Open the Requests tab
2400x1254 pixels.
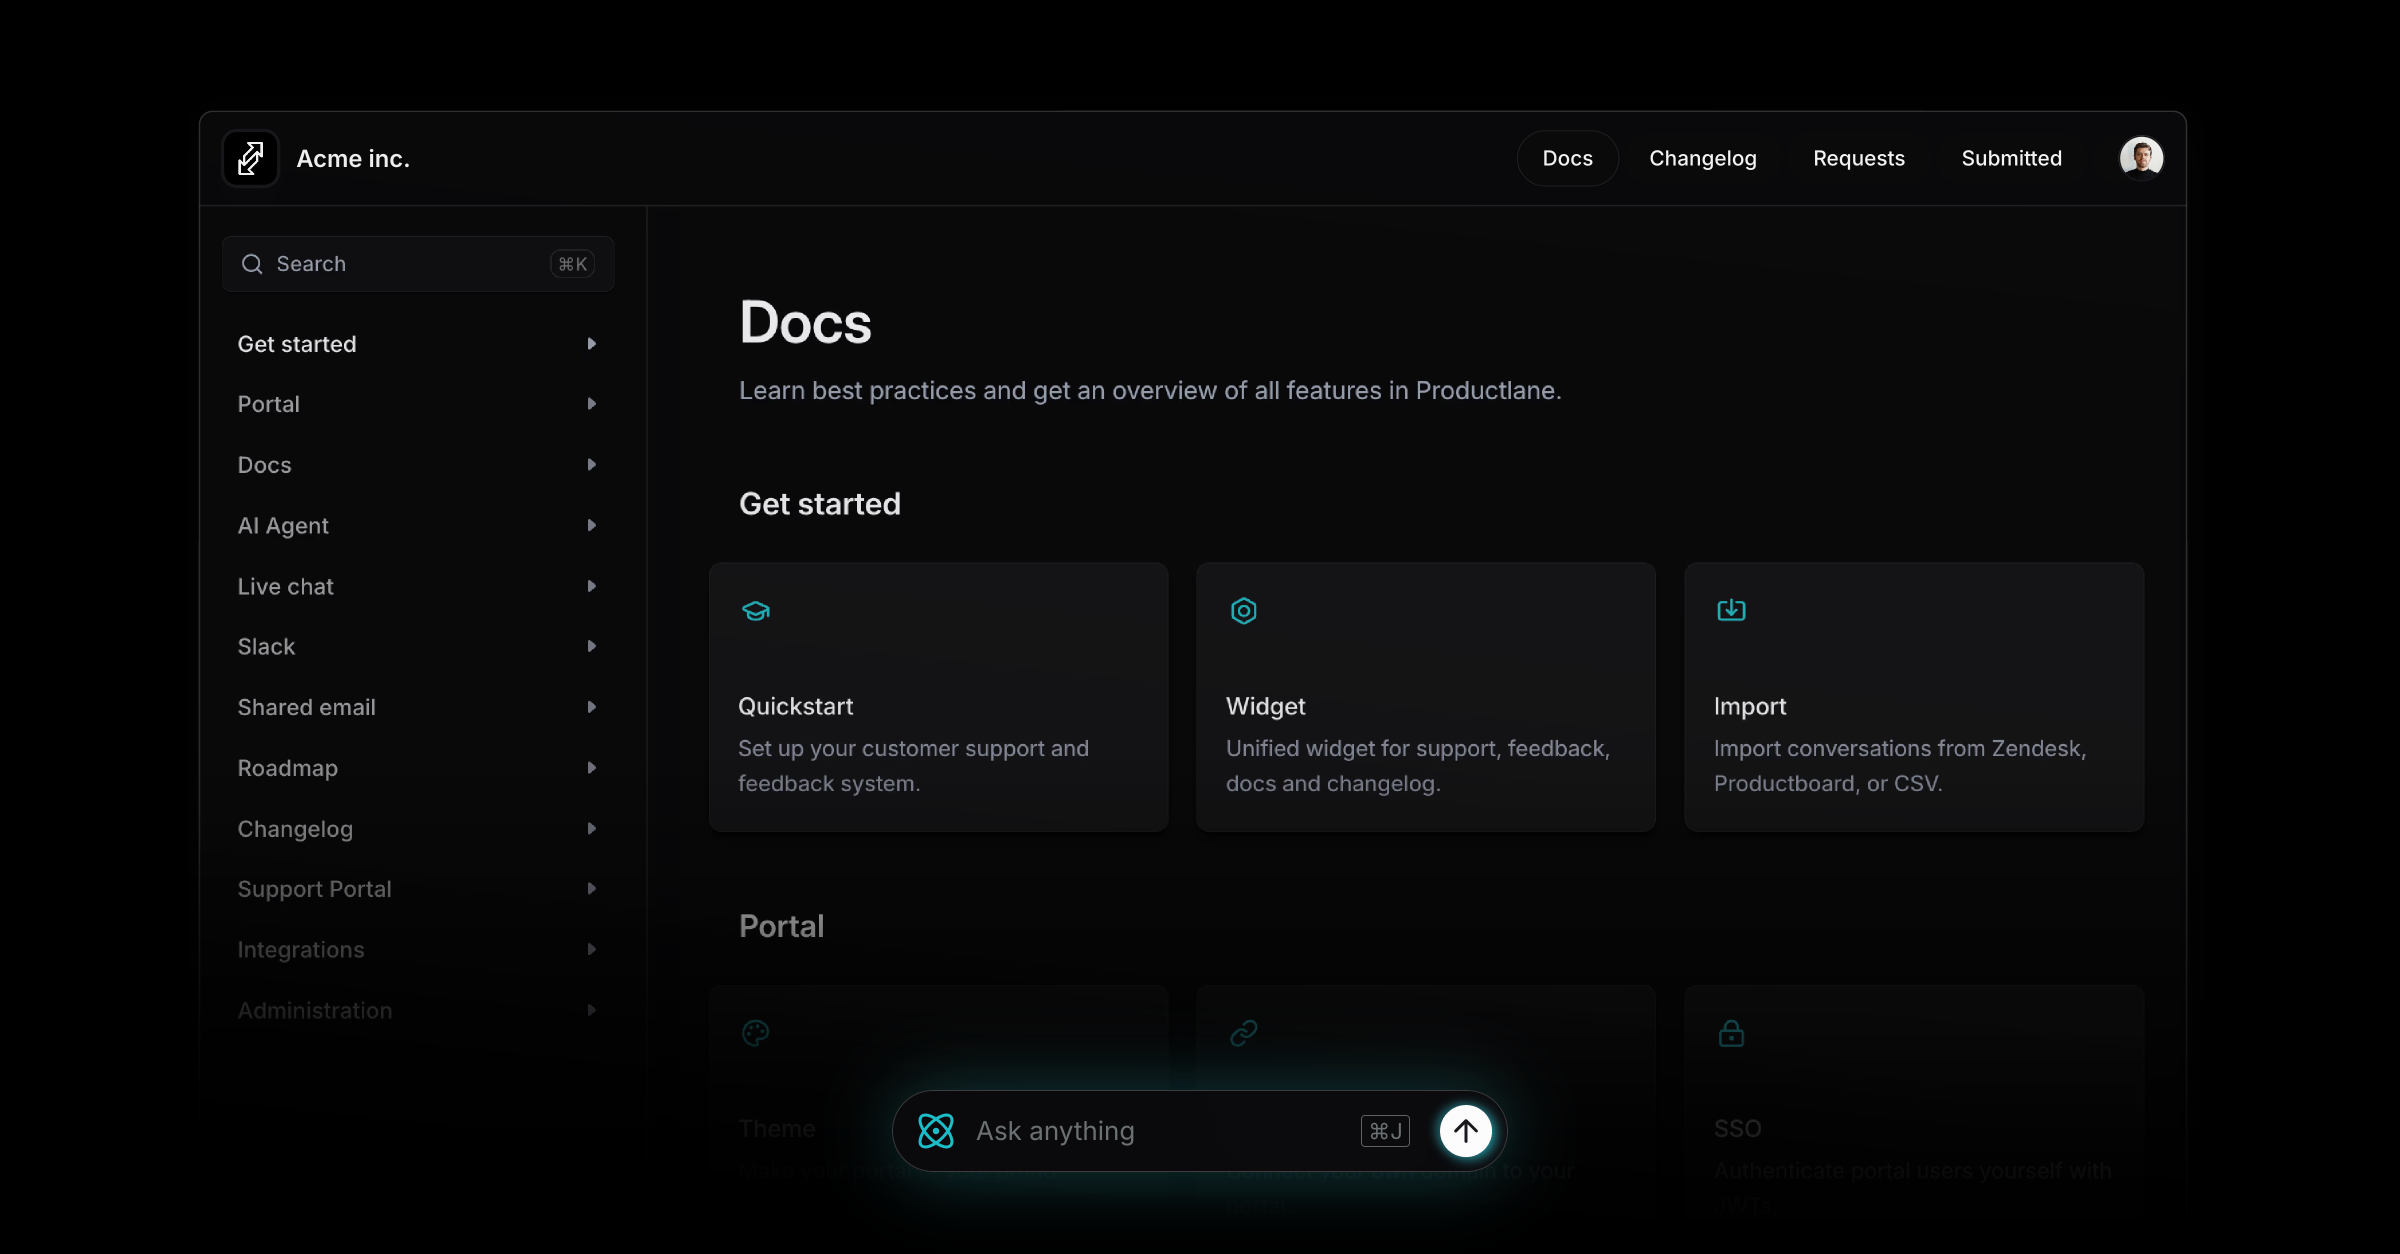tap(1858, 158)
